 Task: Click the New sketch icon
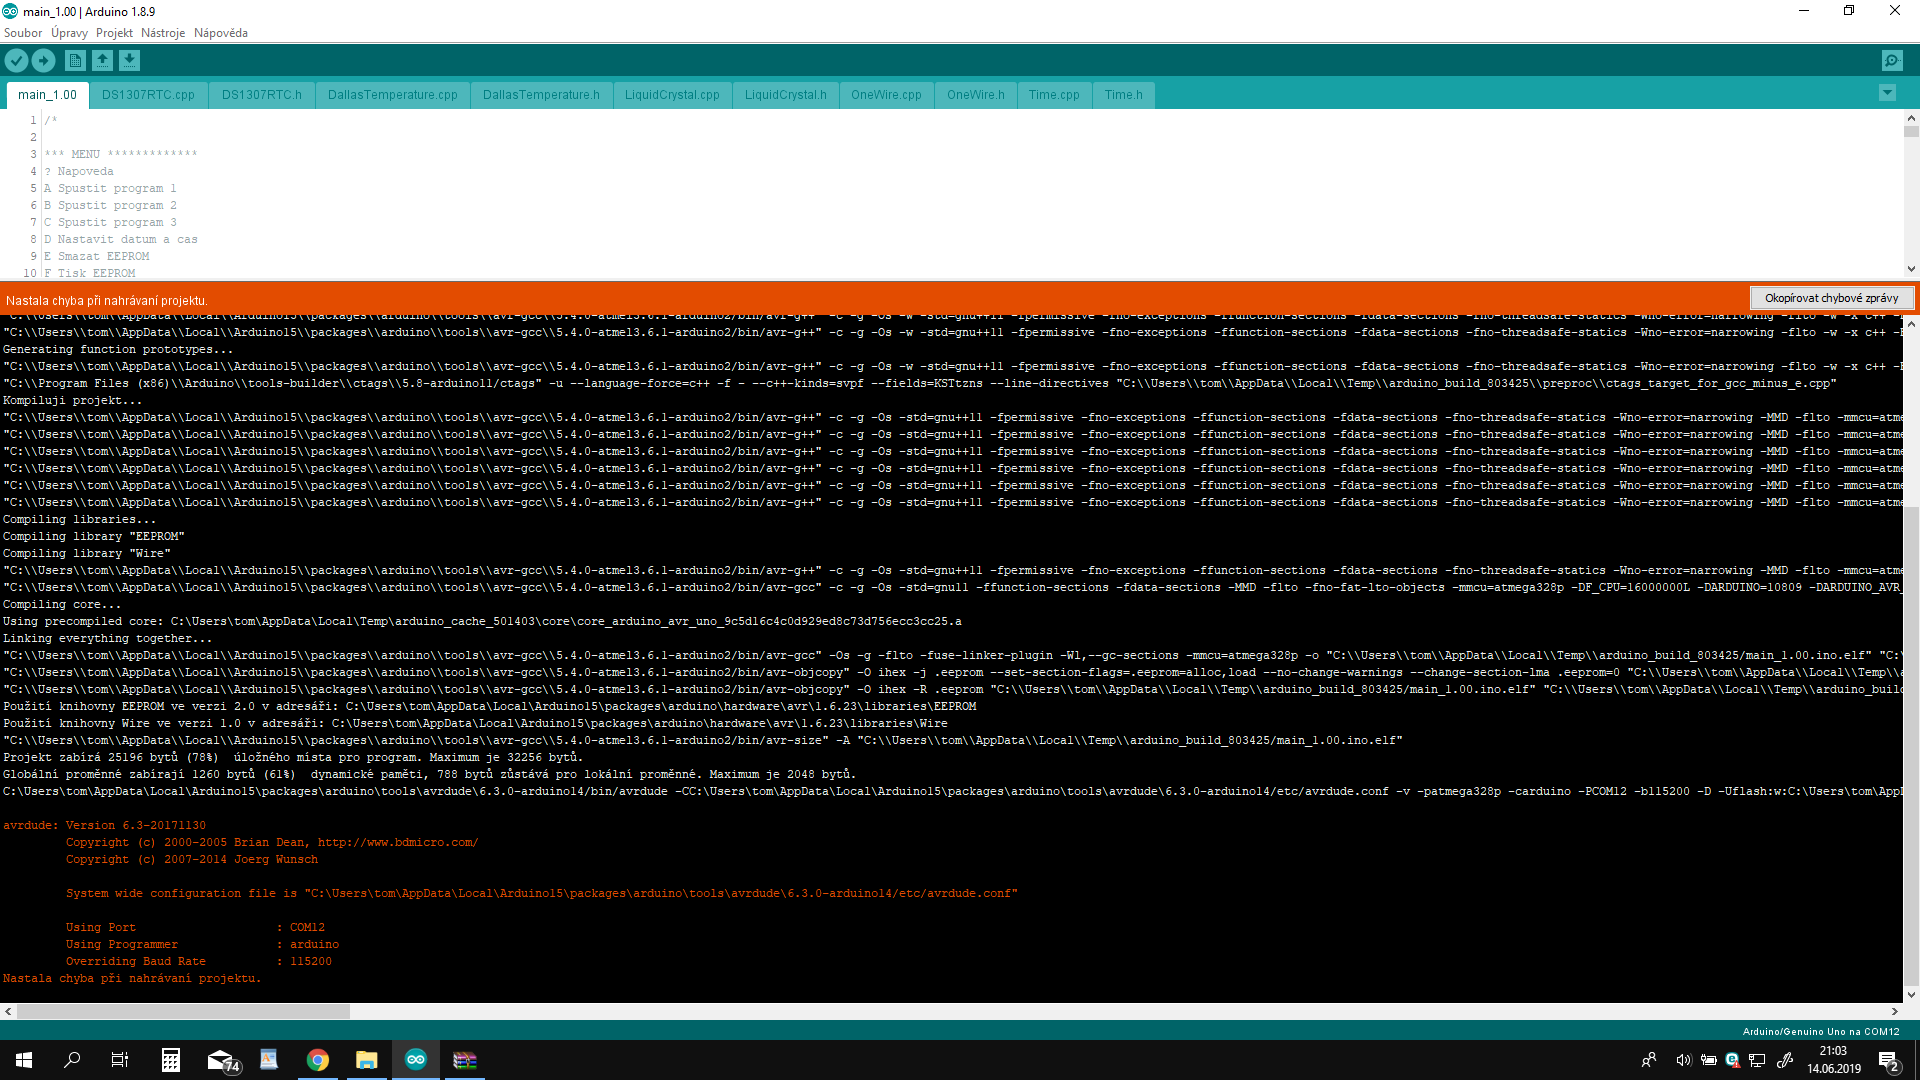coord(75,61)
